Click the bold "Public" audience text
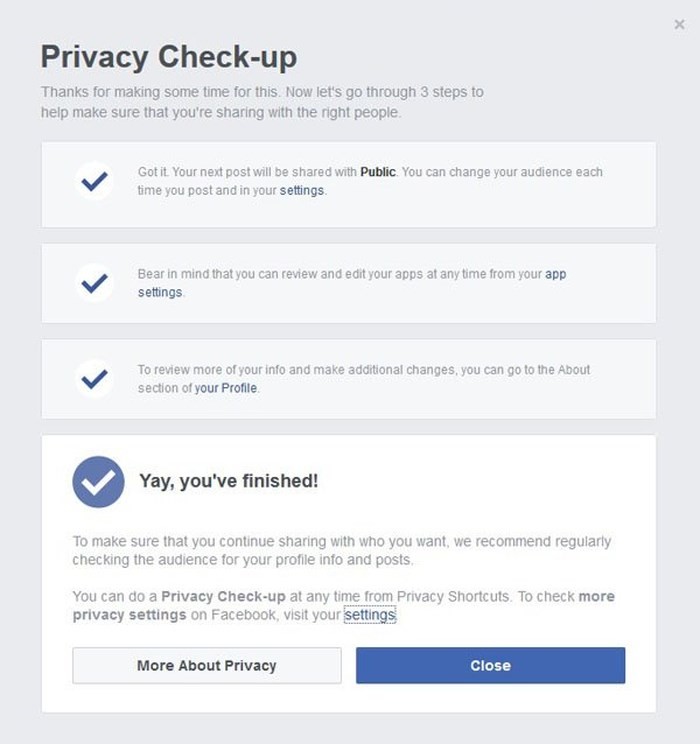Screen dimensions: 700x744 (x=378, y=172)
